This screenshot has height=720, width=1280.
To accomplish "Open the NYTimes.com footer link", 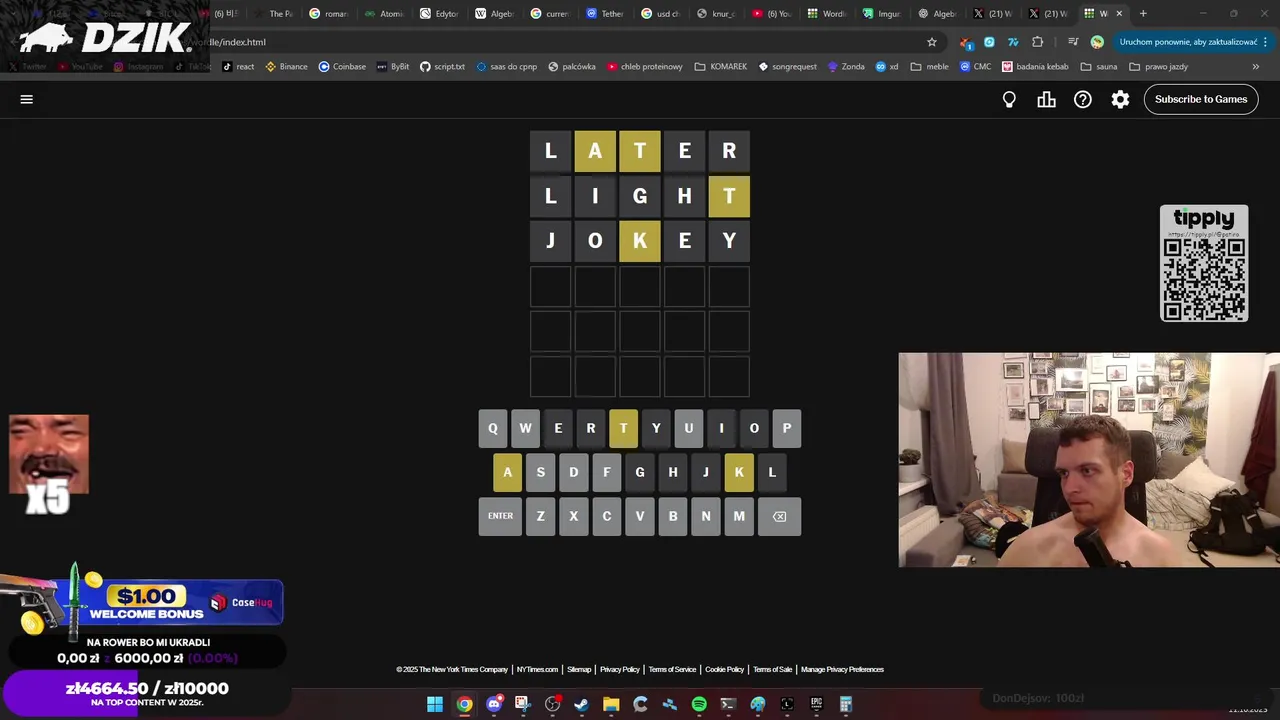I will 537,669.
